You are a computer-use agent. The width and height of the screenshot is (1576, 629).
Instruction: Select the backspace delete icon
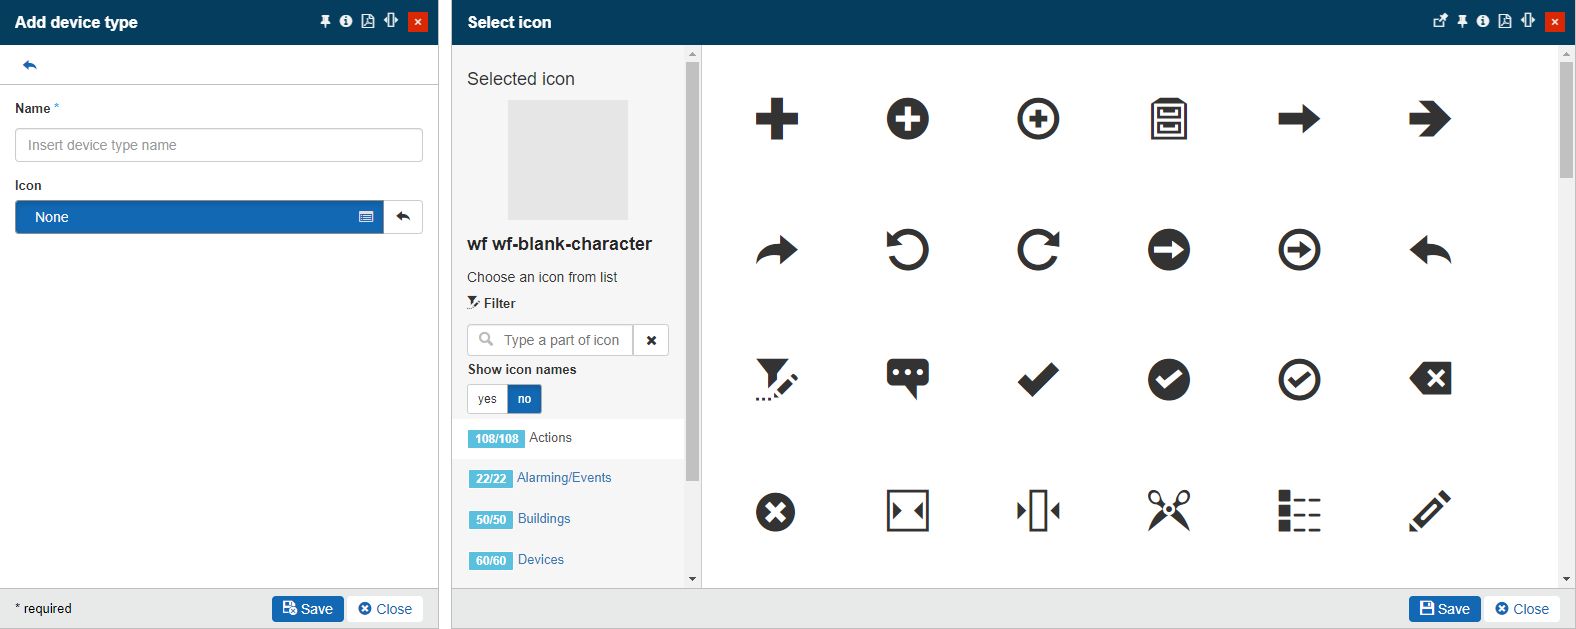(1429, 379)
